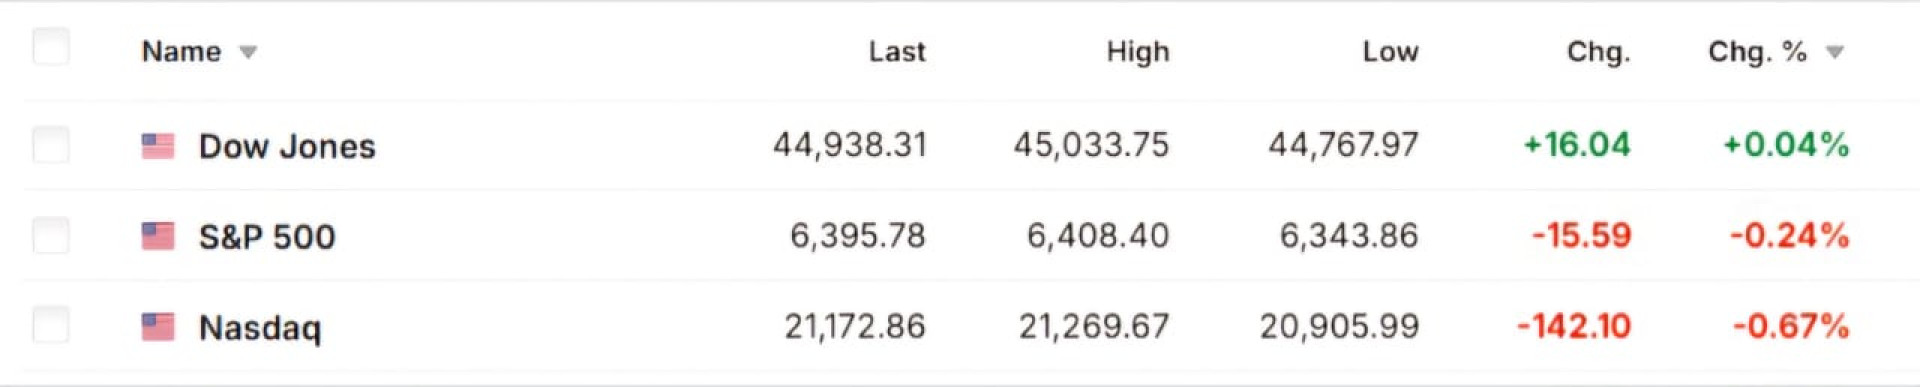
Task: Click S&P 500 percent change -0.24%
Action: coord(1790,236)
